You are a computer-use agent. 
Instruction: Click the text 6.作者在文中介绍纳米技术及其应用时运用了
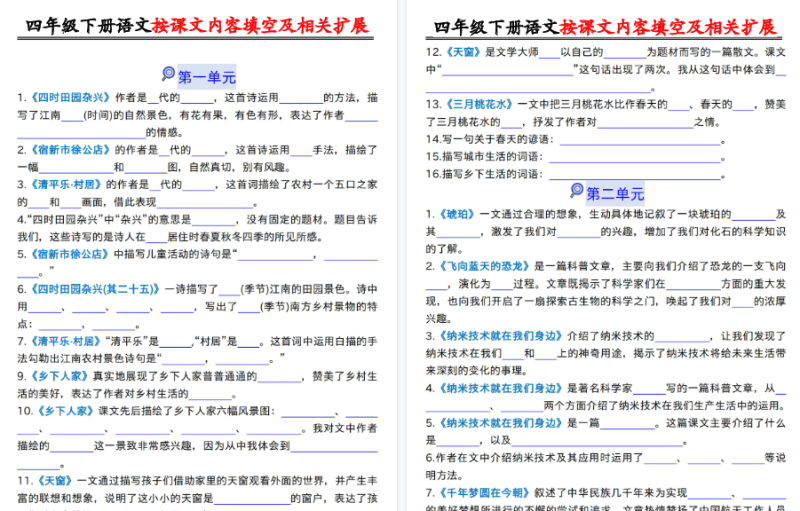pos(535,458)
